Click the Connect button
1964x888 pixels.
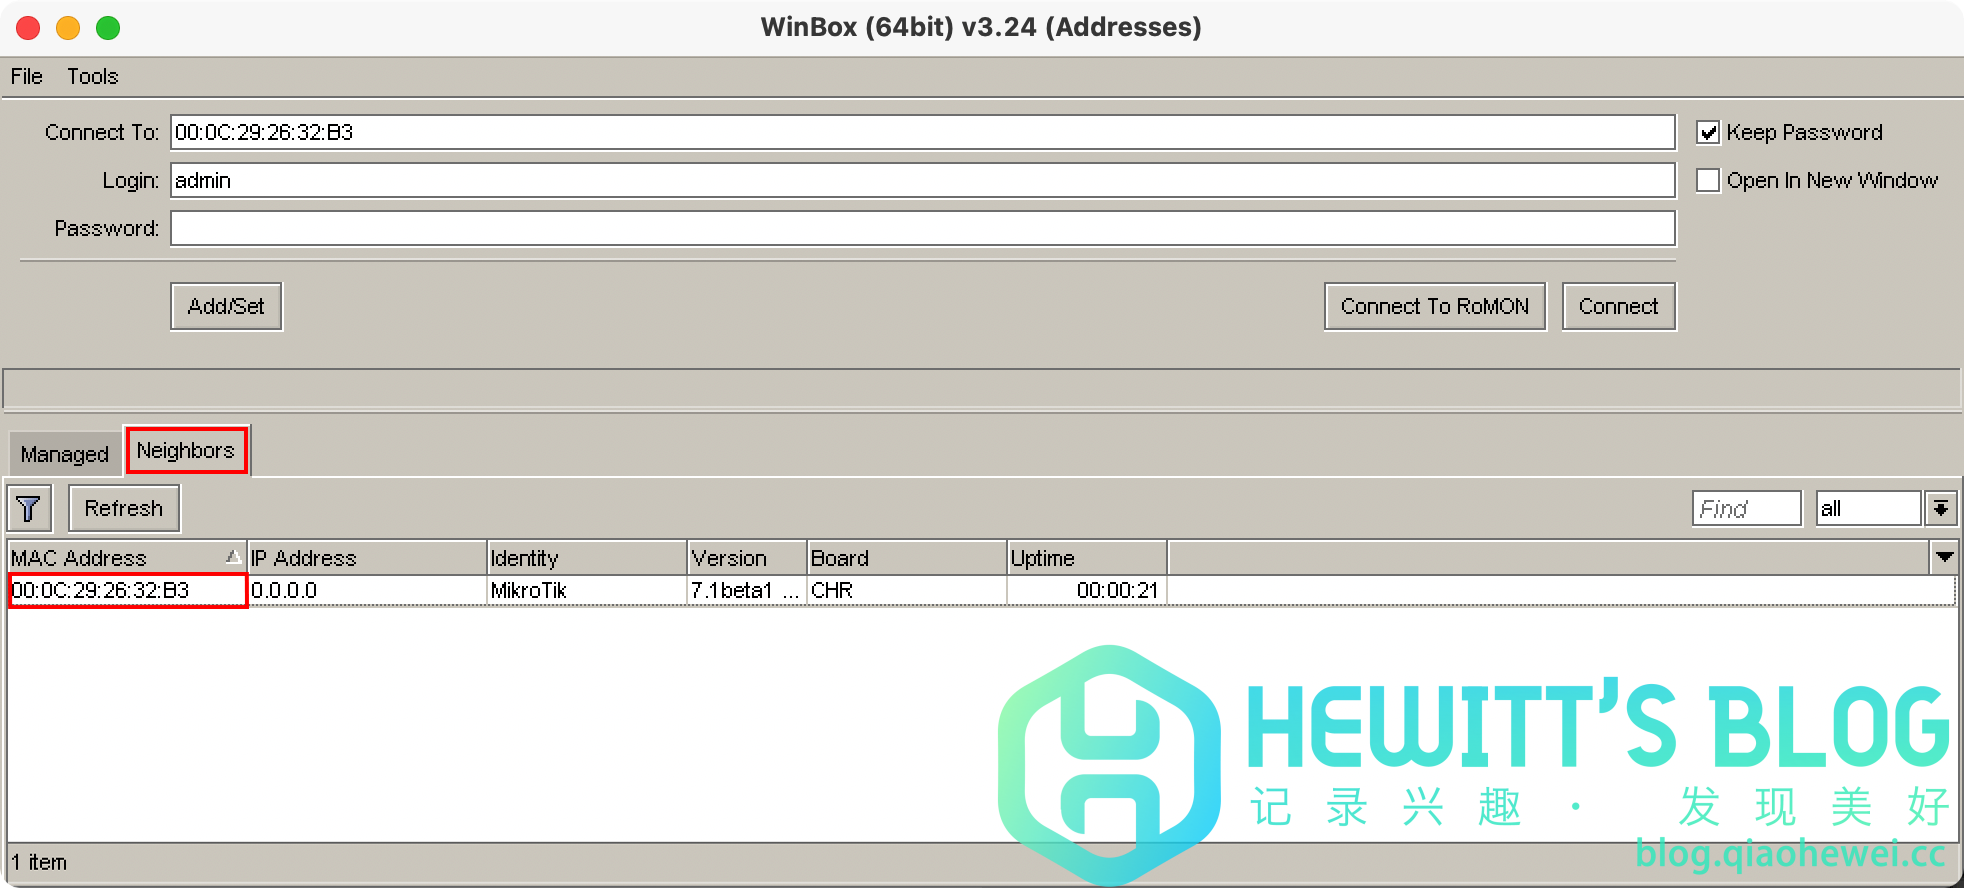click(x=1619, y=306)
